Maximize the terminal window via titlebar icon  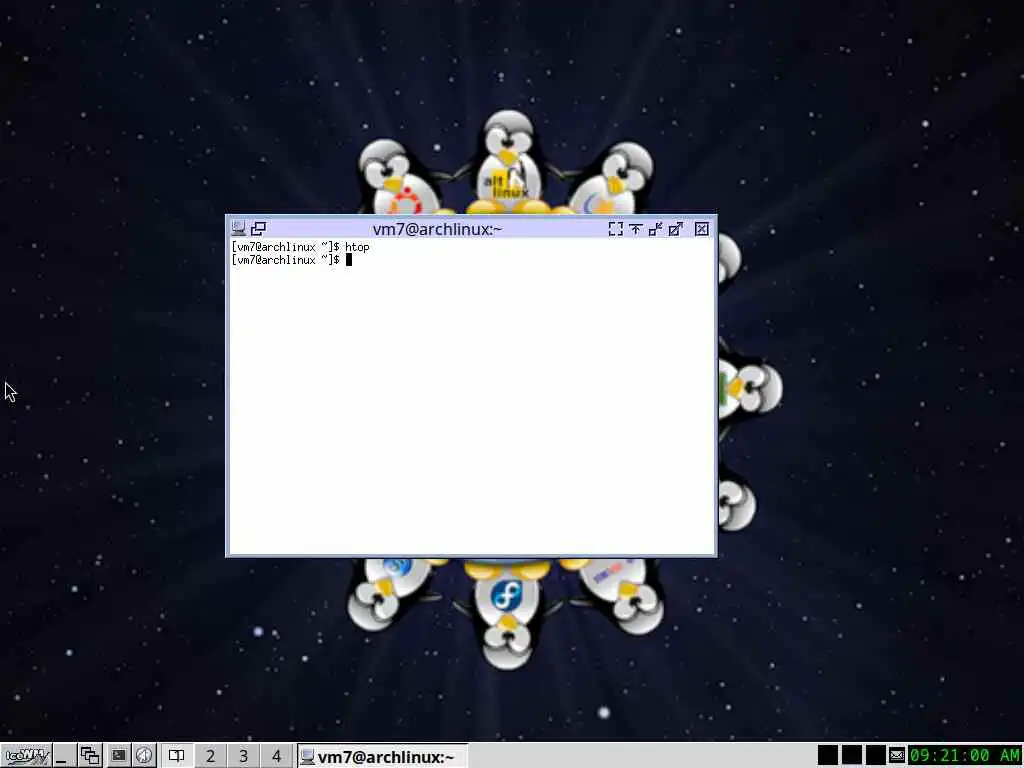pyautogui.click(x=676, y=229)
